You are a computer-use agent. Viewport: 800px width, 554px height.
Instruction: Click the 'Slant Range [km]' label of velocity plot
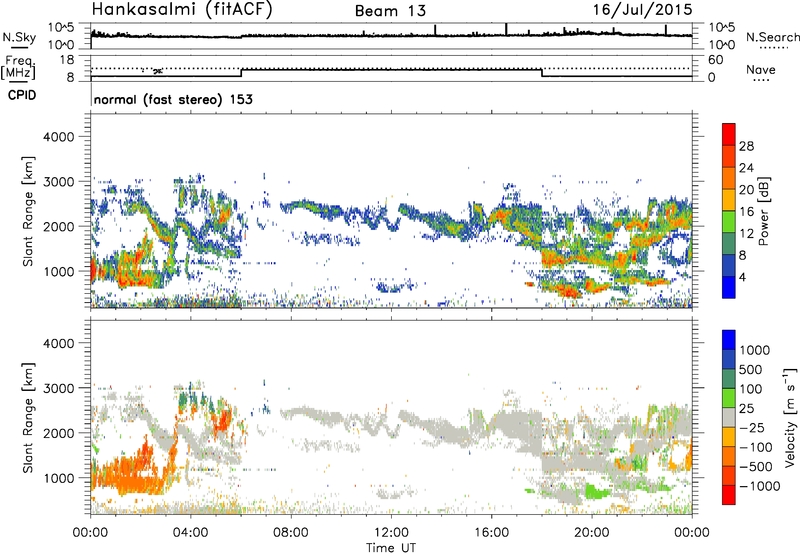click(28, 418)
